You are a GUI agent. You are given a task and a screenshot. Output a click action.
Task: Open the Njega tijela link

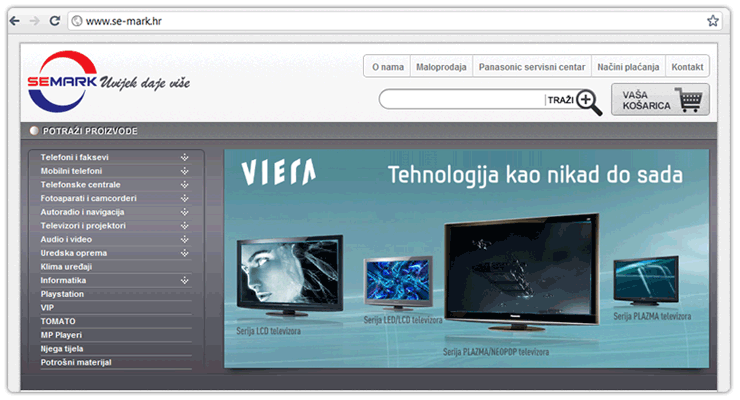pyautogui.click(x=62, y=349)
